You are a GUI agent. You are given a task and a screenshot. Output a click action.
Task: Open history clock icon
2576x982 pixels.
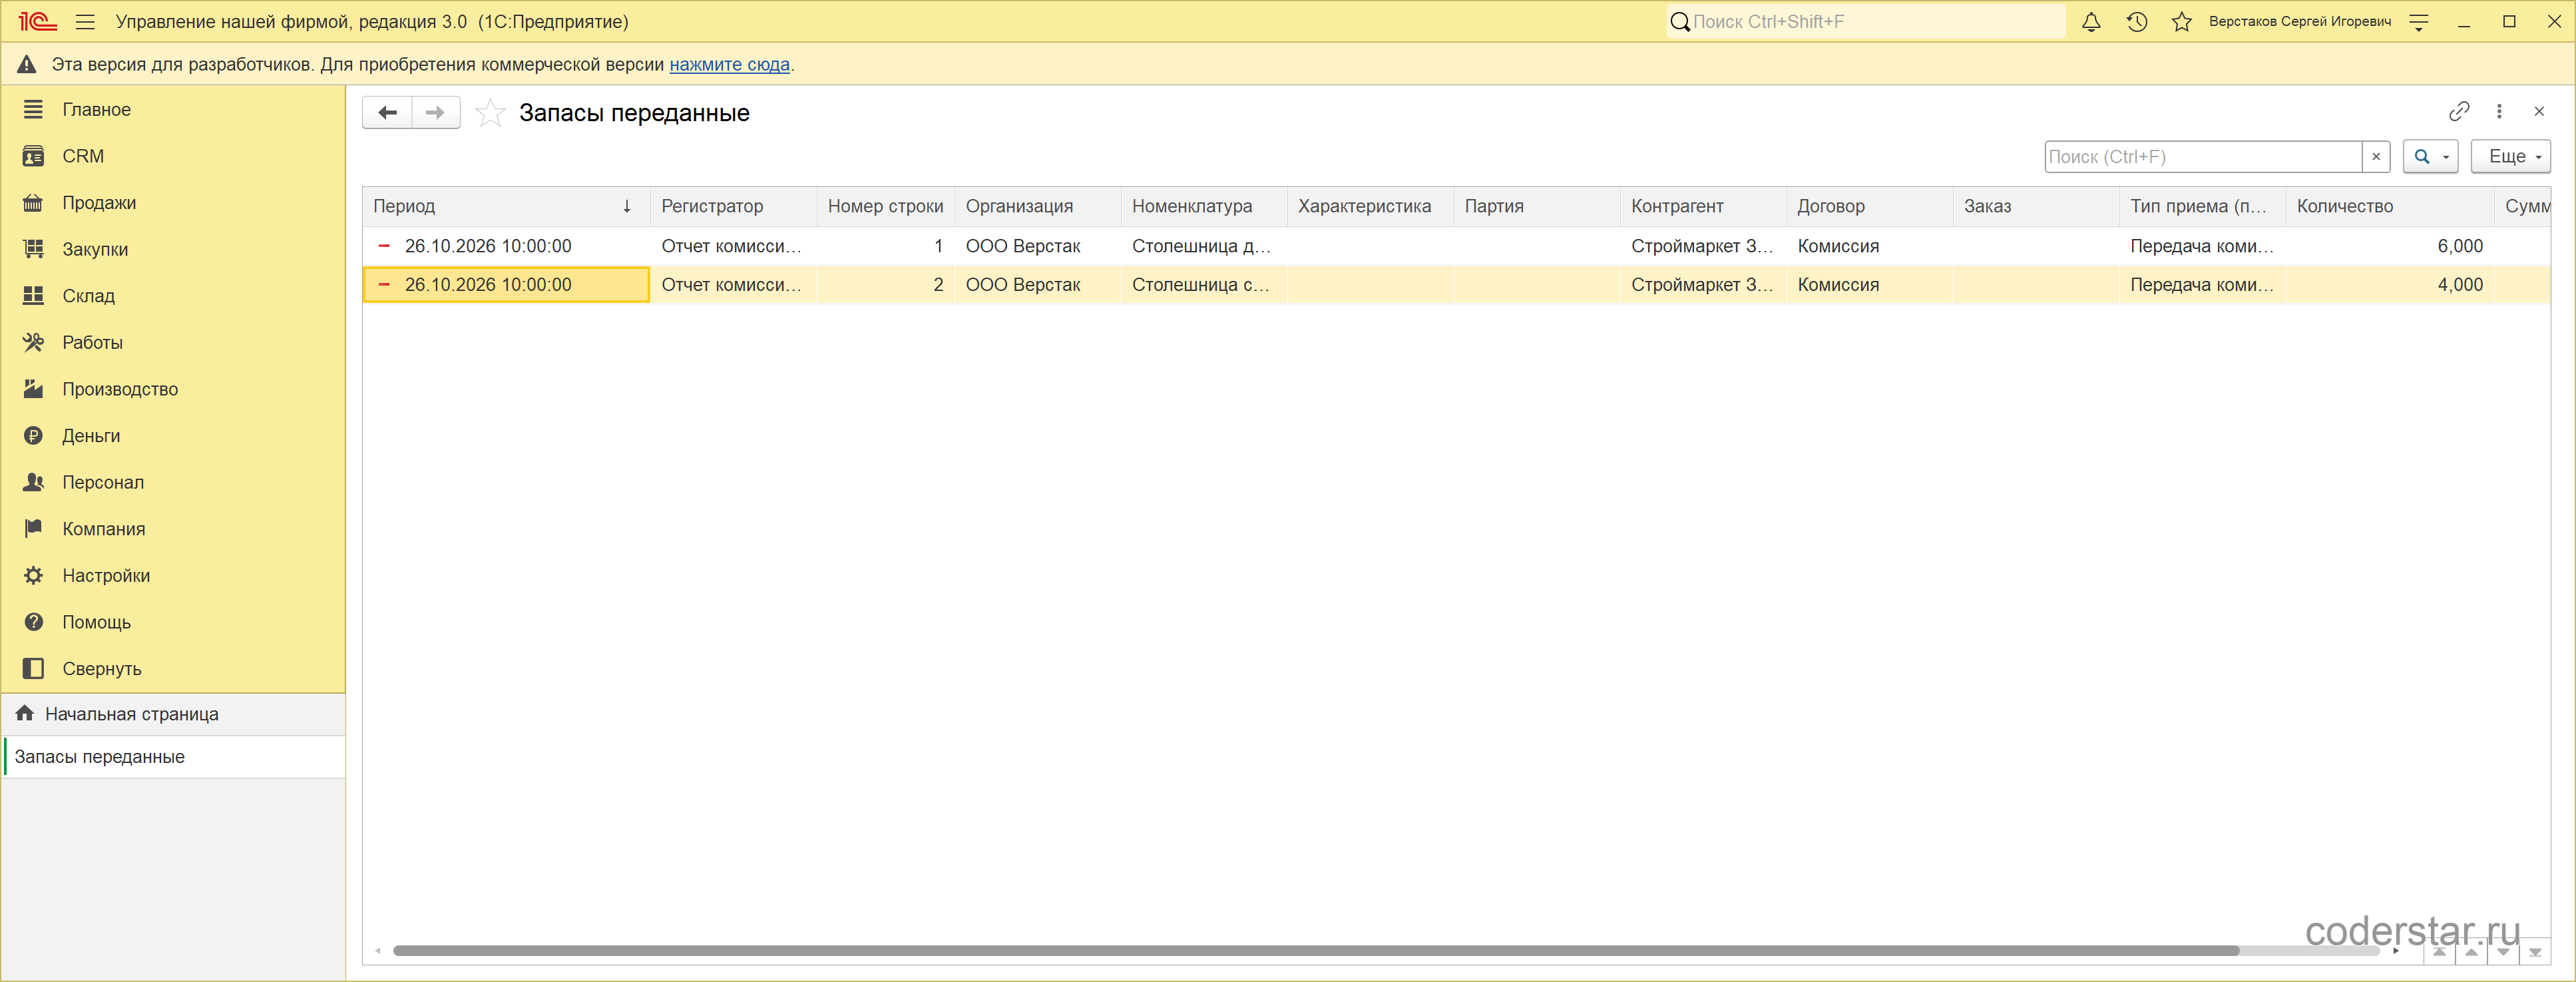pyautogui.click(x=2137, y=21)
